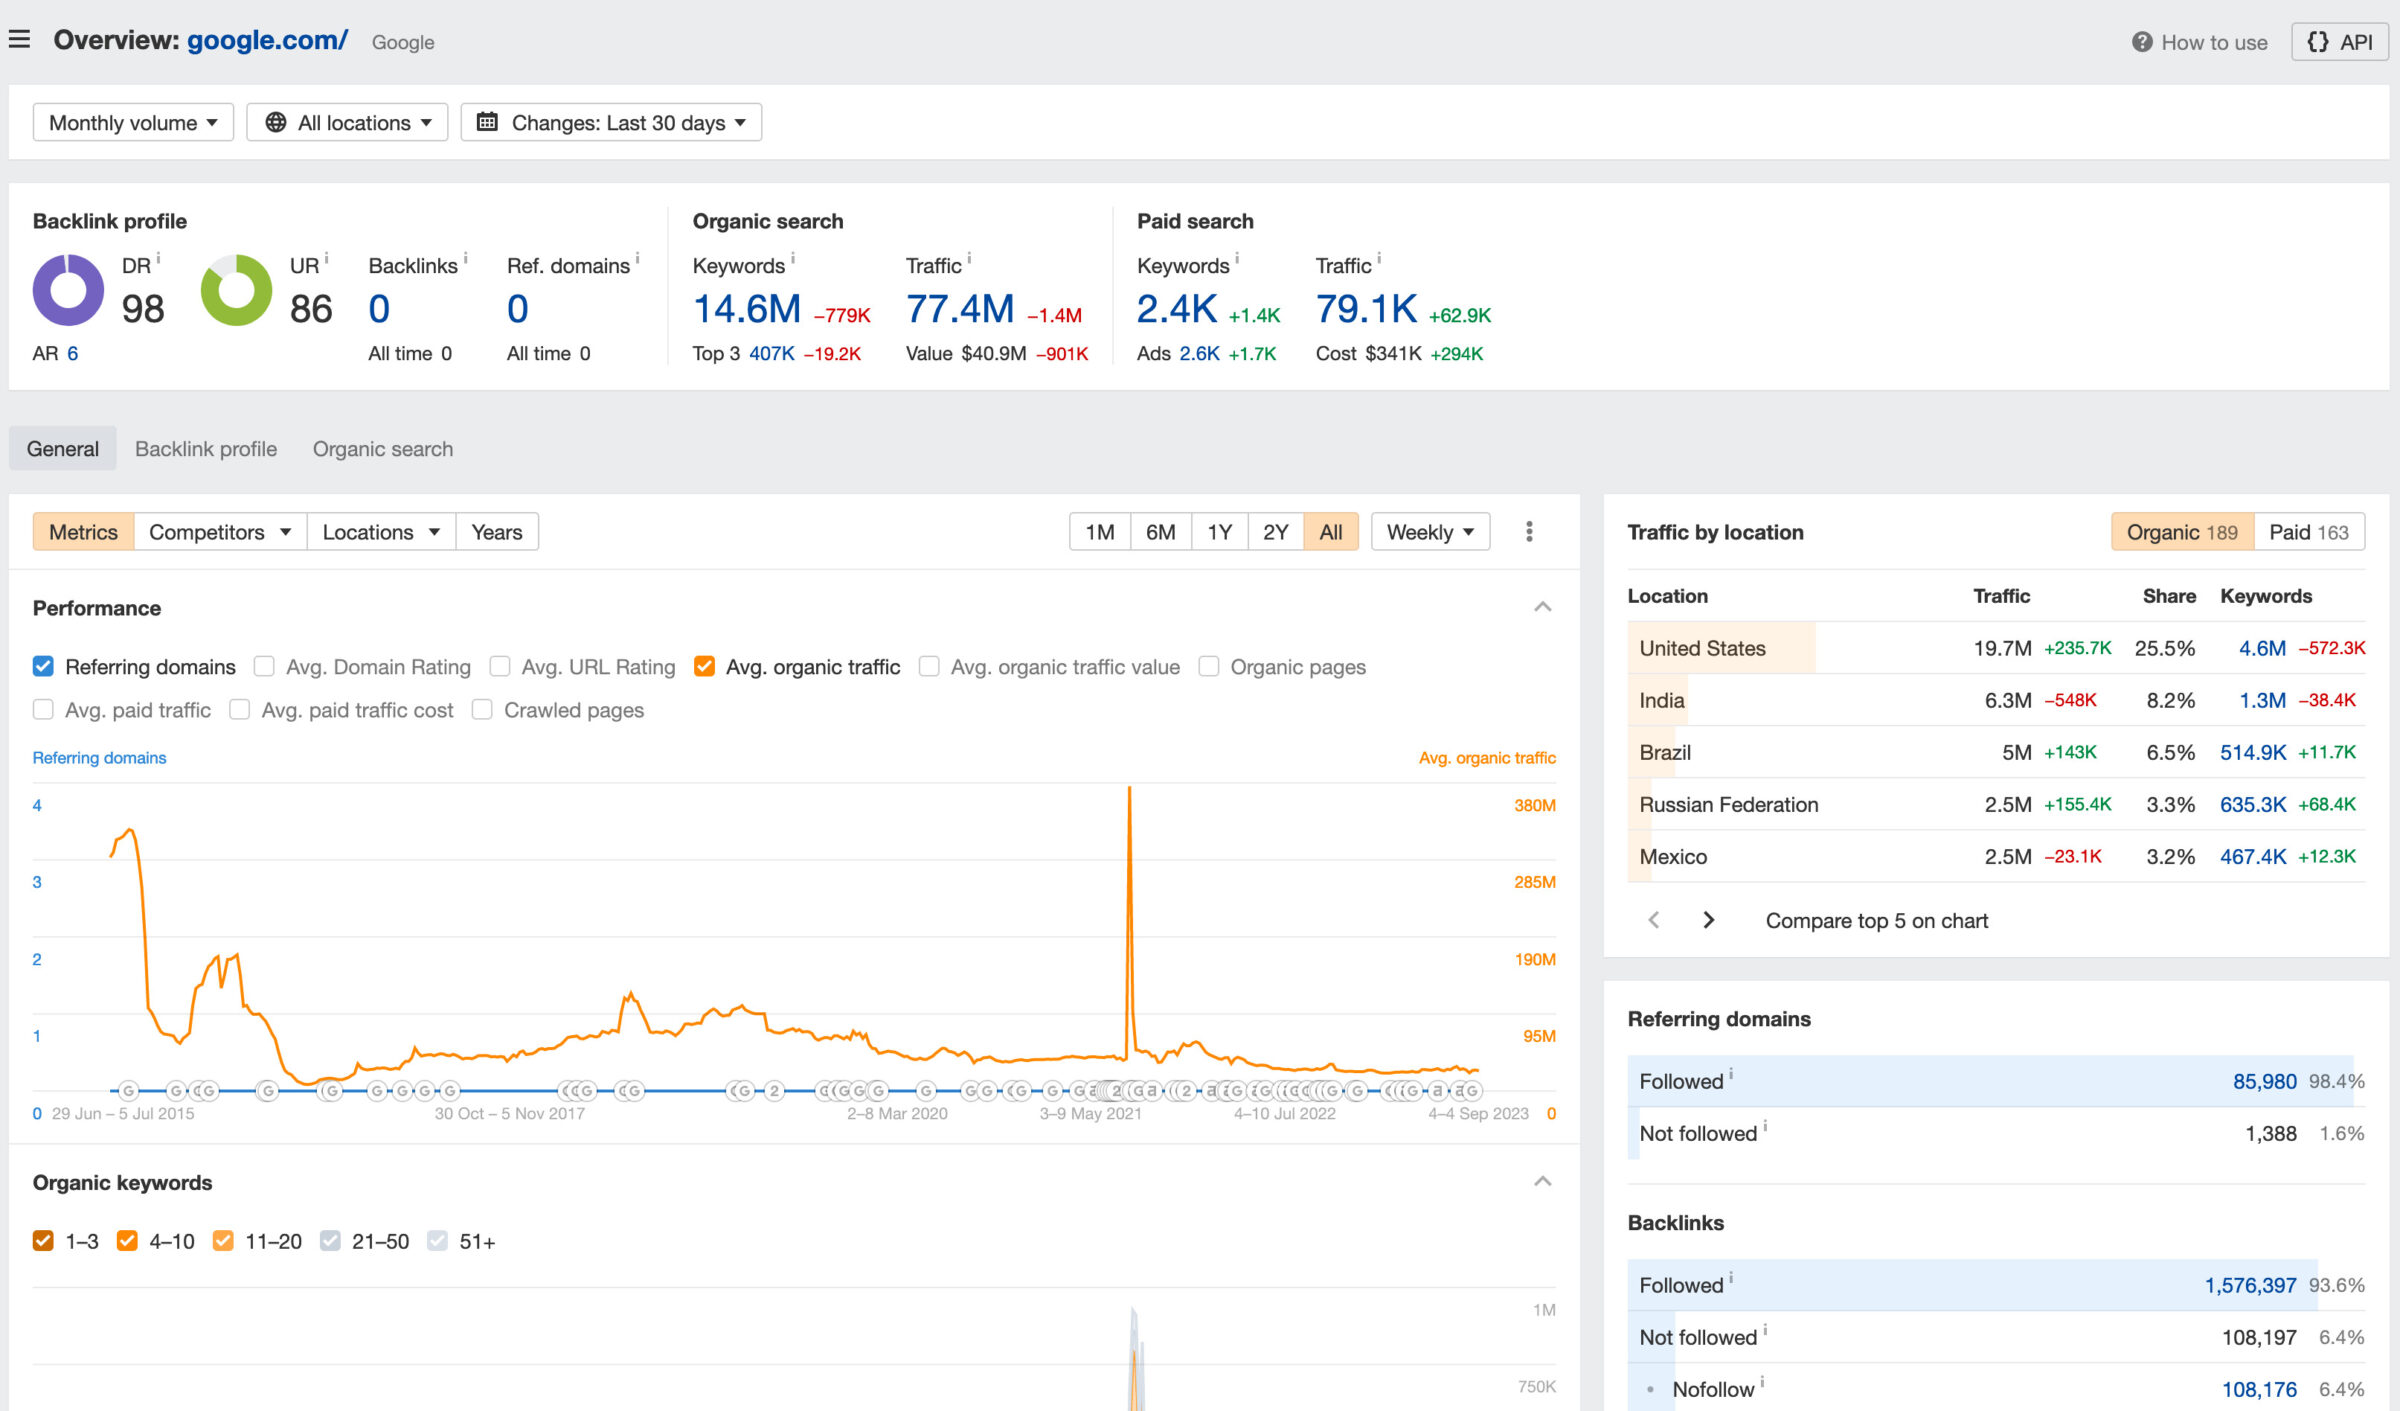This screenshot has height=1411, width=2400.
Task: Open the three-dot chart options menu
Action: tap(1529, 531)
